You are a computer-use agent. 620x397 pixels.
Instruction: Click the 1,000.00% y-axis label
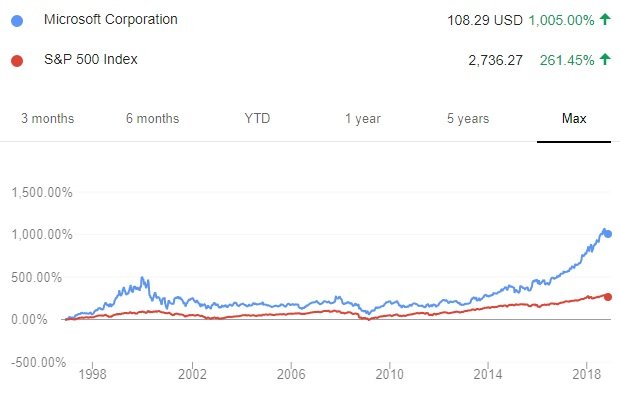click(42, 234)
